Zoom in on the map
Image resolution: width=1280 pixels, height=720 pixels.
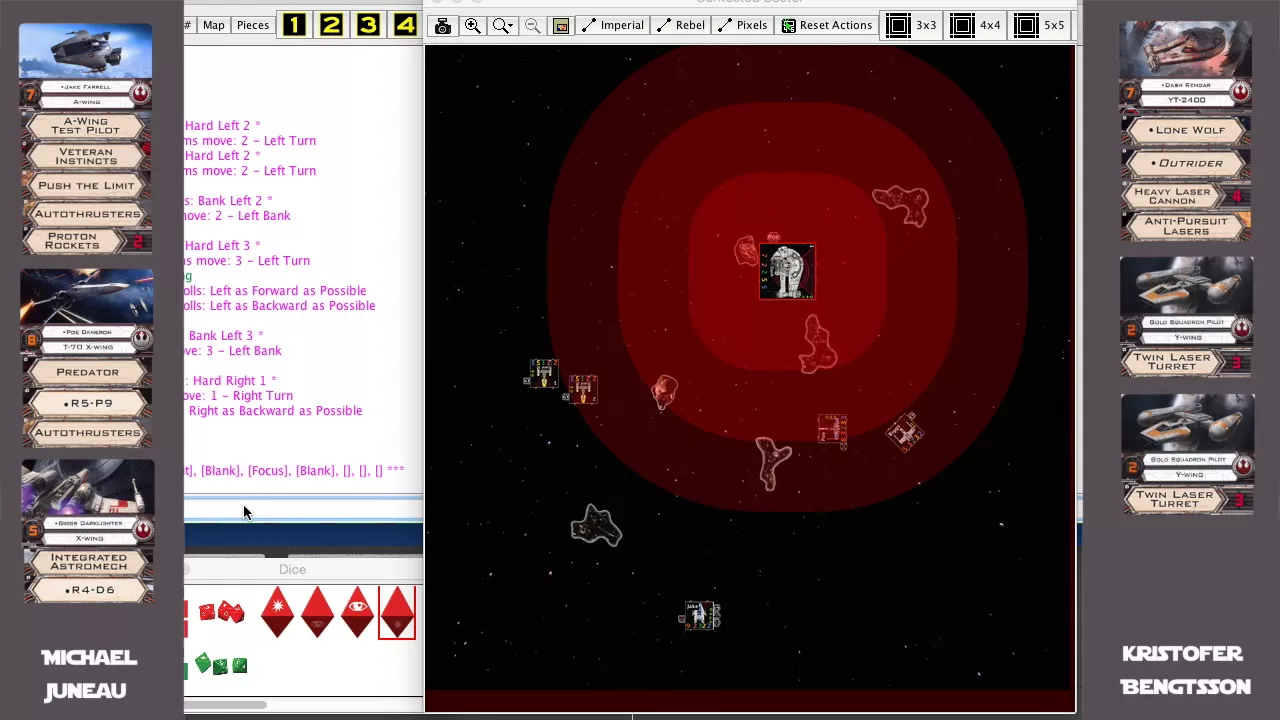pyautogui.click(x=472, y=26)
